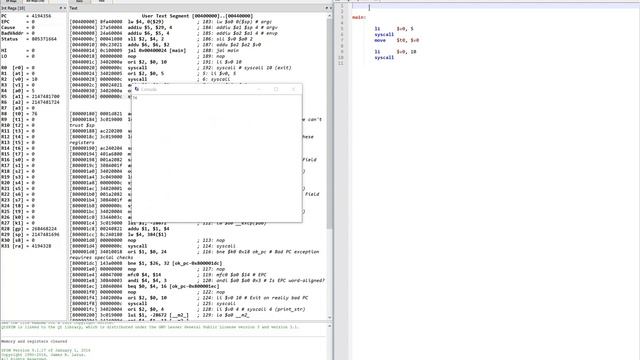Screen dimensions: 640x360
Task: Click the li $v0, 5 line in the editor
Action: [x=394, y=29]
